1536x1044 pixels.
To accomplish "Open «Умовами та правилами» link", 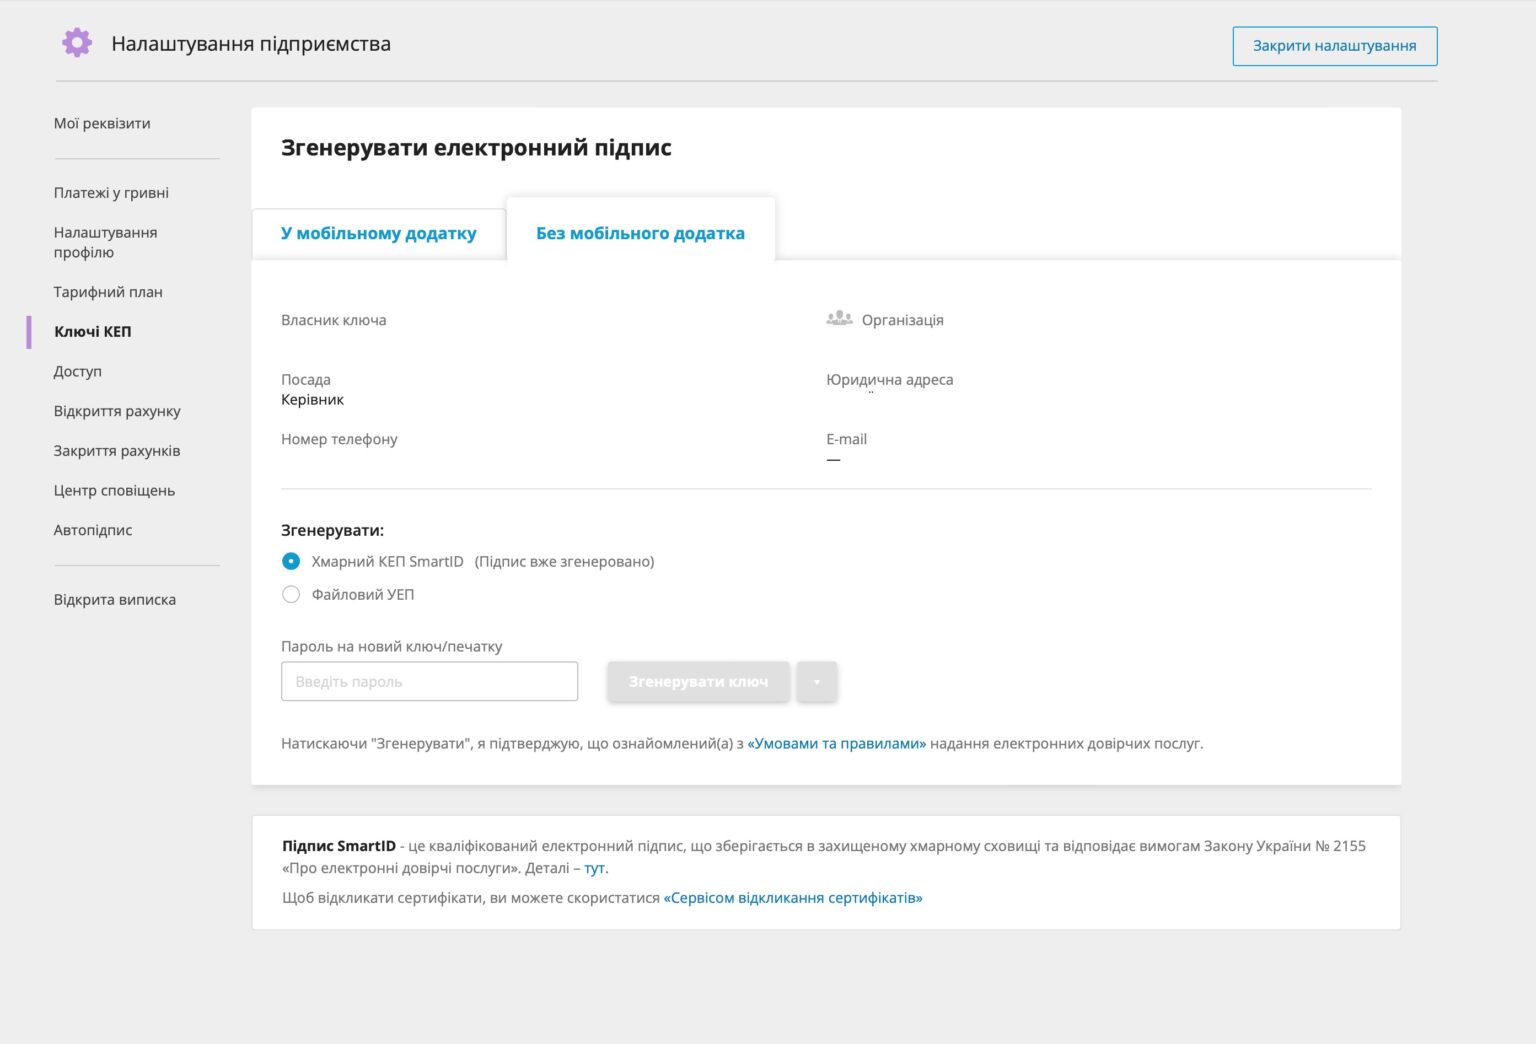I will click(837, 743).
